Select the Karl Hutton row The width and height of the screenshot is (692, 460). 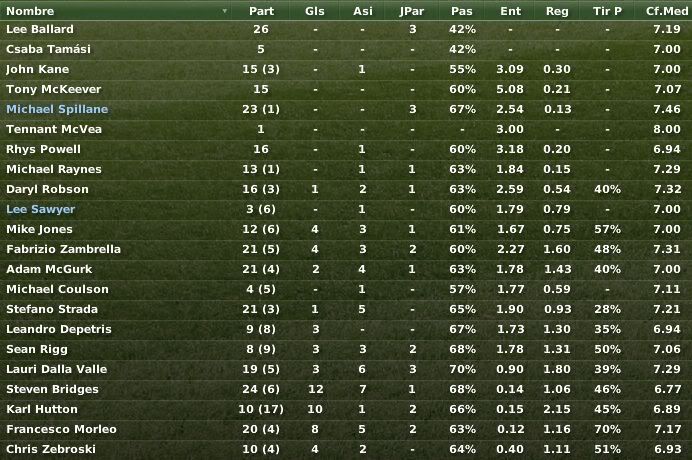[x=346, y=409]
